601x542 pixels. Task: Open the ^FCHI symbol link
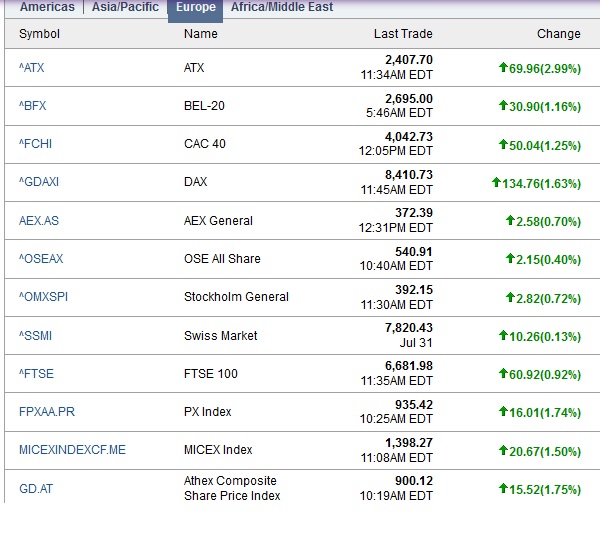click(35, 144)
